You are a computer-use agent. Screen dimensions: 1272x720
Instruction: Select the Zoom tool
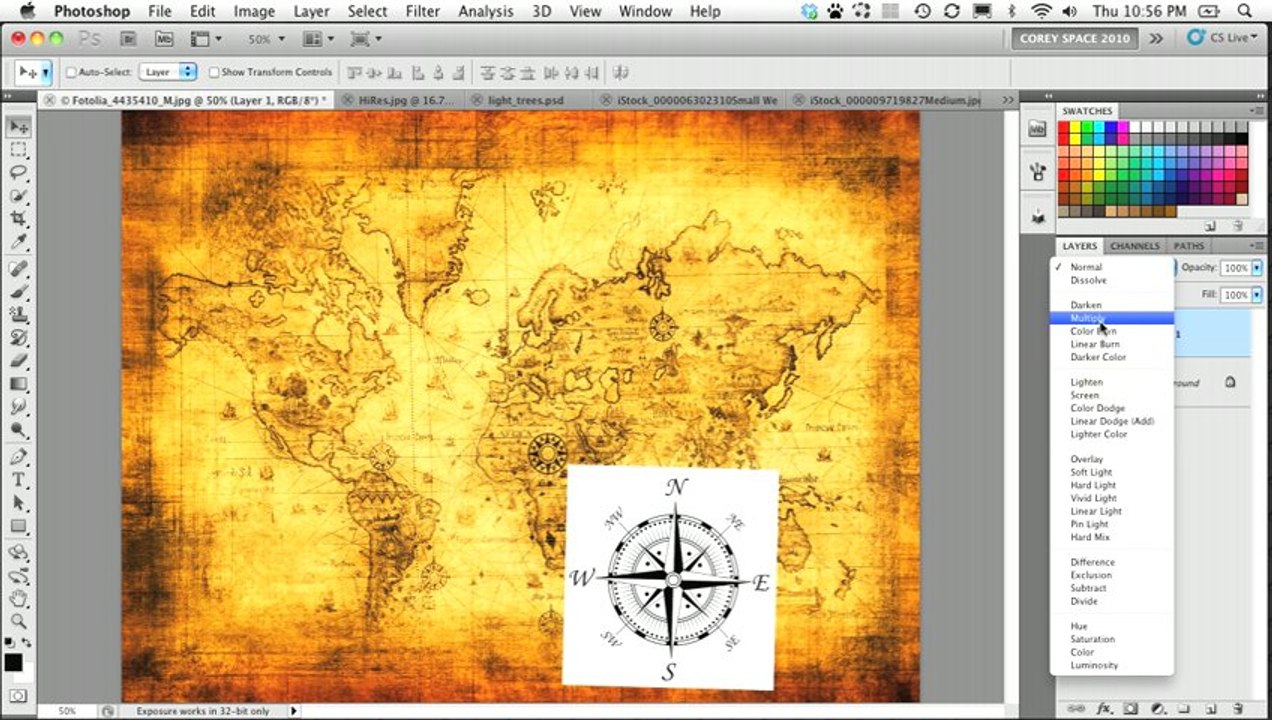18,621
